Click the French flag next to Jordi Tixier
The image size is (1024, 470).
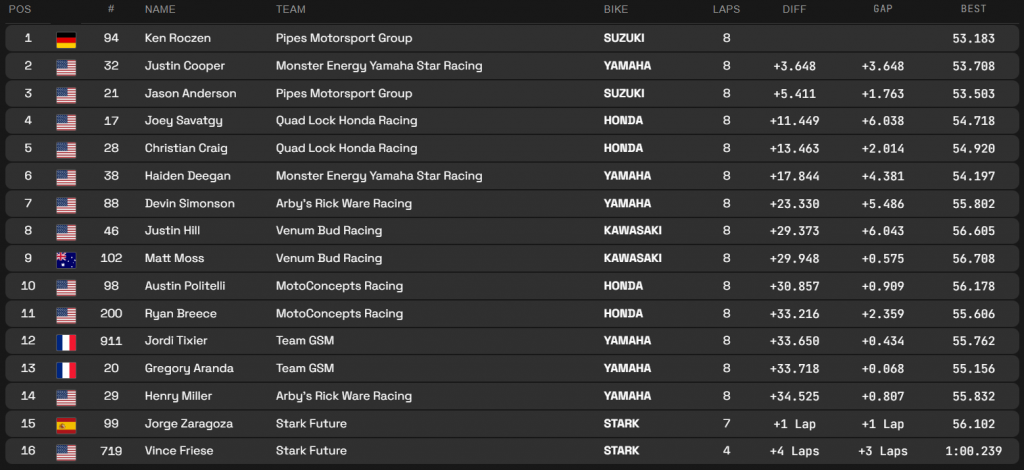point(66,341)
